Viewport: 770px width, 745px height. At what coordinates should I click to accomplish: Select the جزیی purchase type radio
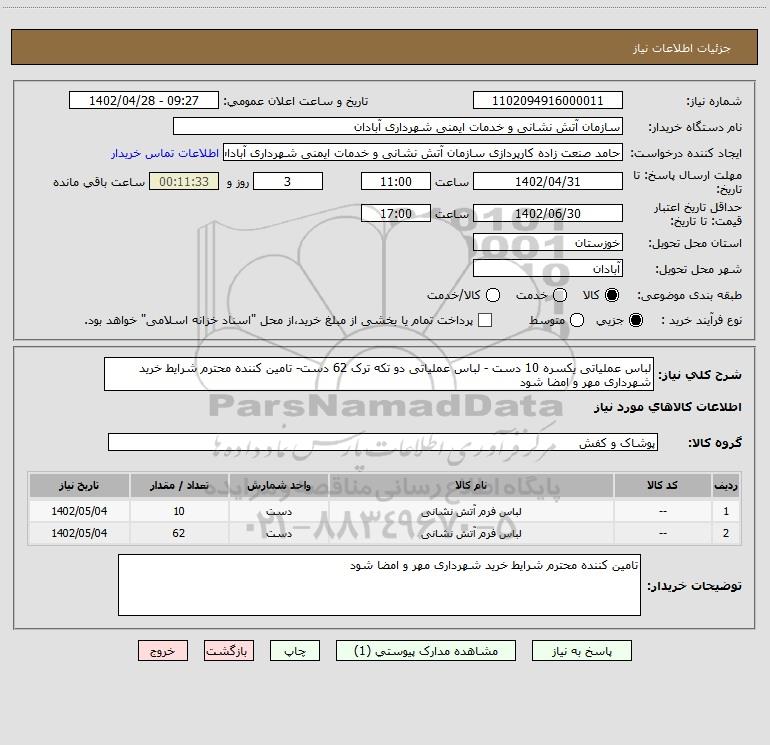636,320
